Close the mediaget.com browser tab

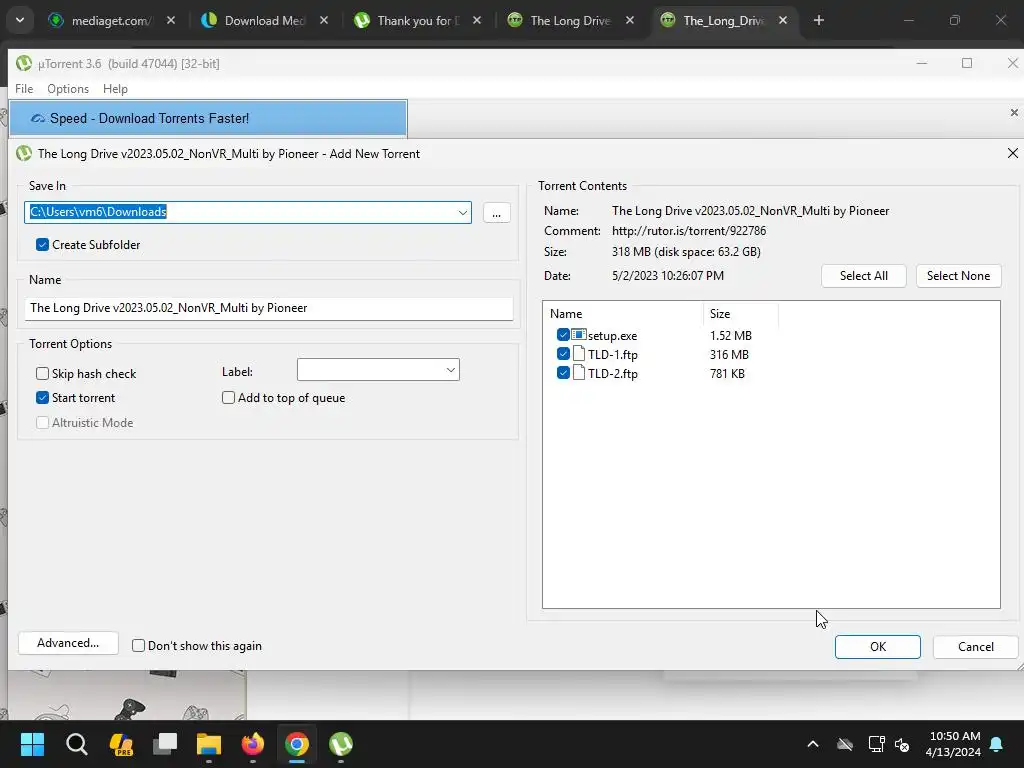[x=170, y=20]
